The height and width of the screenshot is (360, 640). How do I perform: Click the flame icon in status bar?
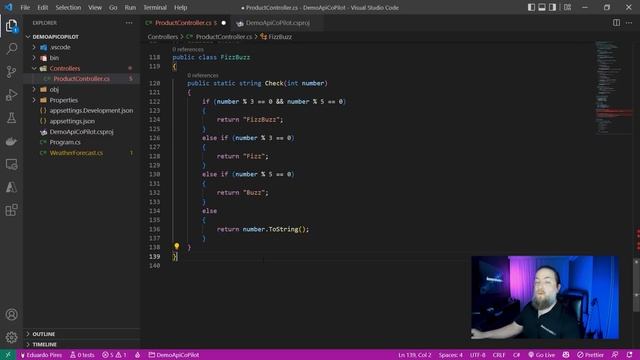(x=138, y=355)
